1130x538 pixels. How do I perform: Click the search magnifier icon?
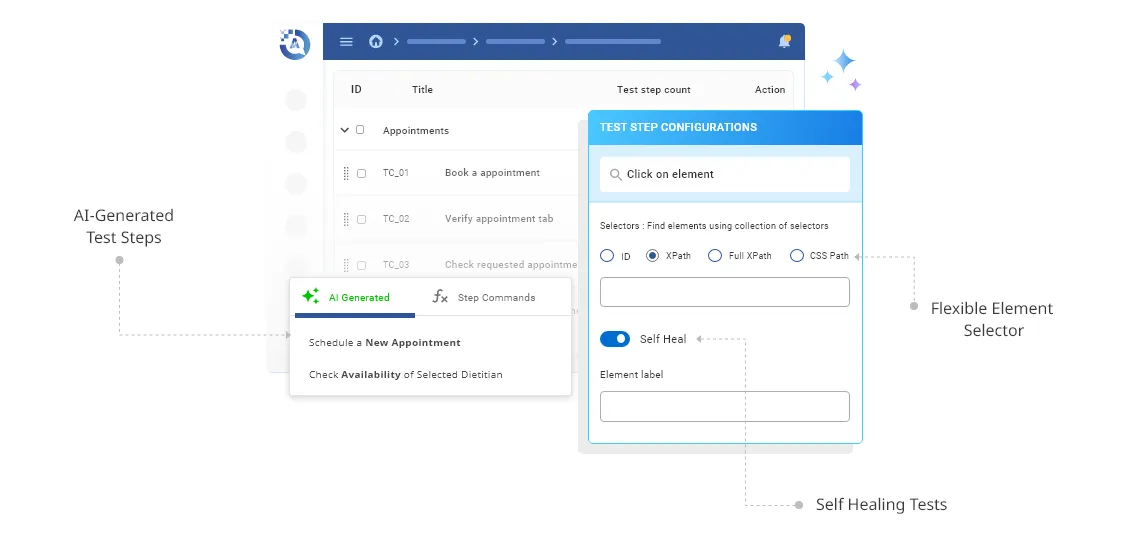click(x=615, y=174)
